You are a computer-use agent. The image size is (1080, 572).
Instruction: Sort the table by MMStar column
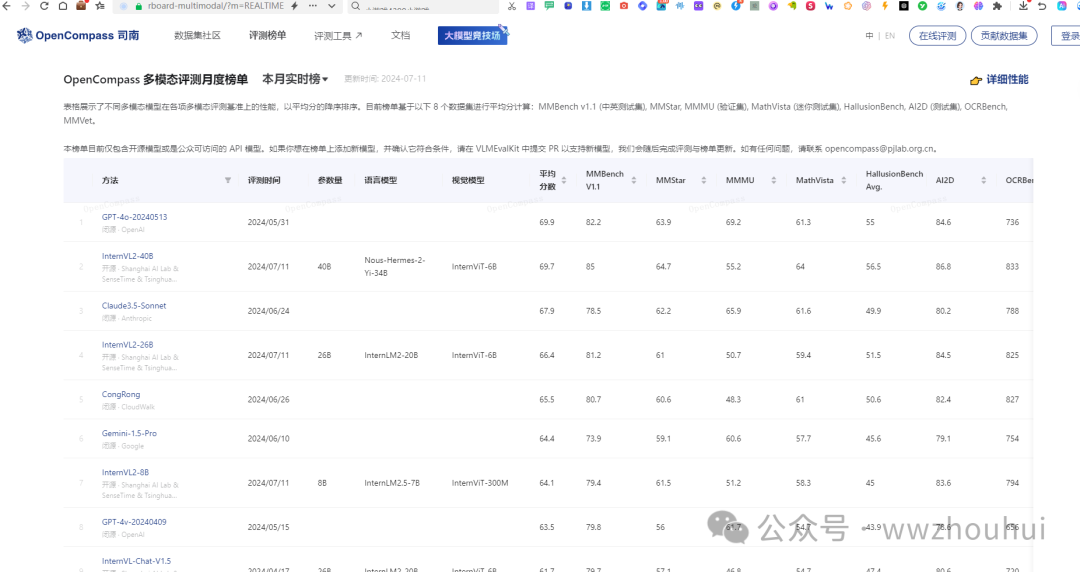[704, 181]
